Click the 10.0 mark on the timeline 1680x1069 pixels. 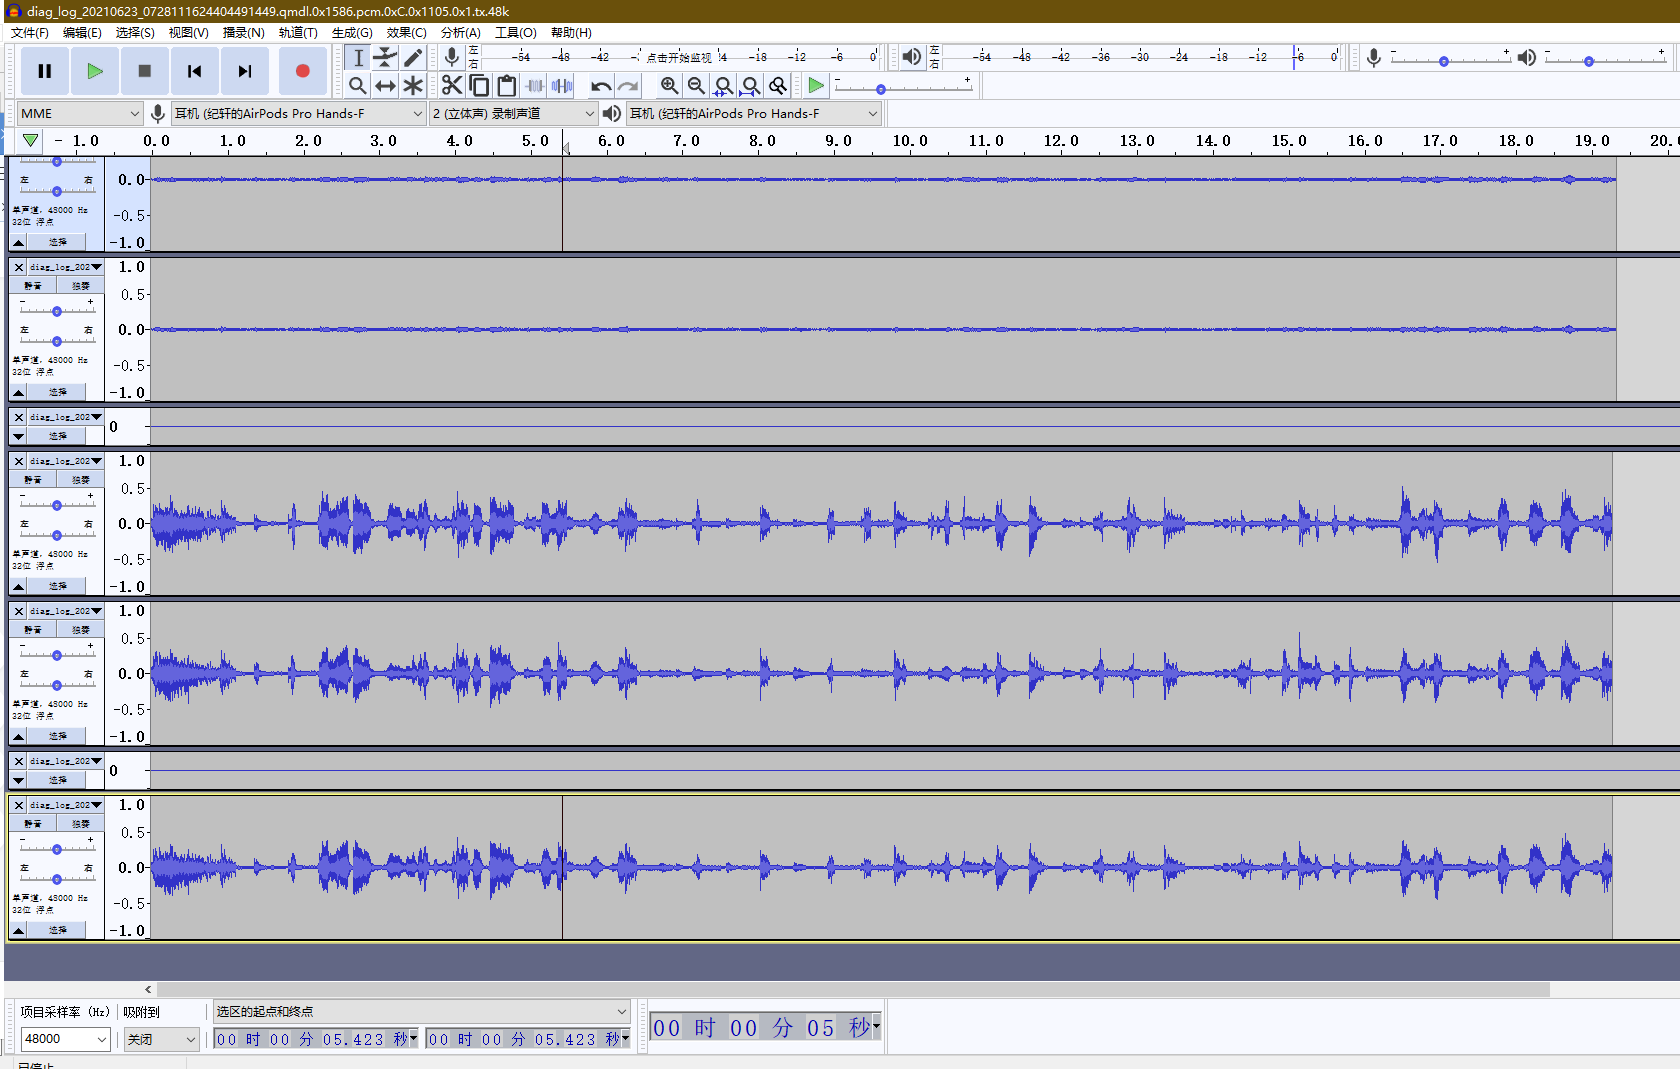[910, 141]
